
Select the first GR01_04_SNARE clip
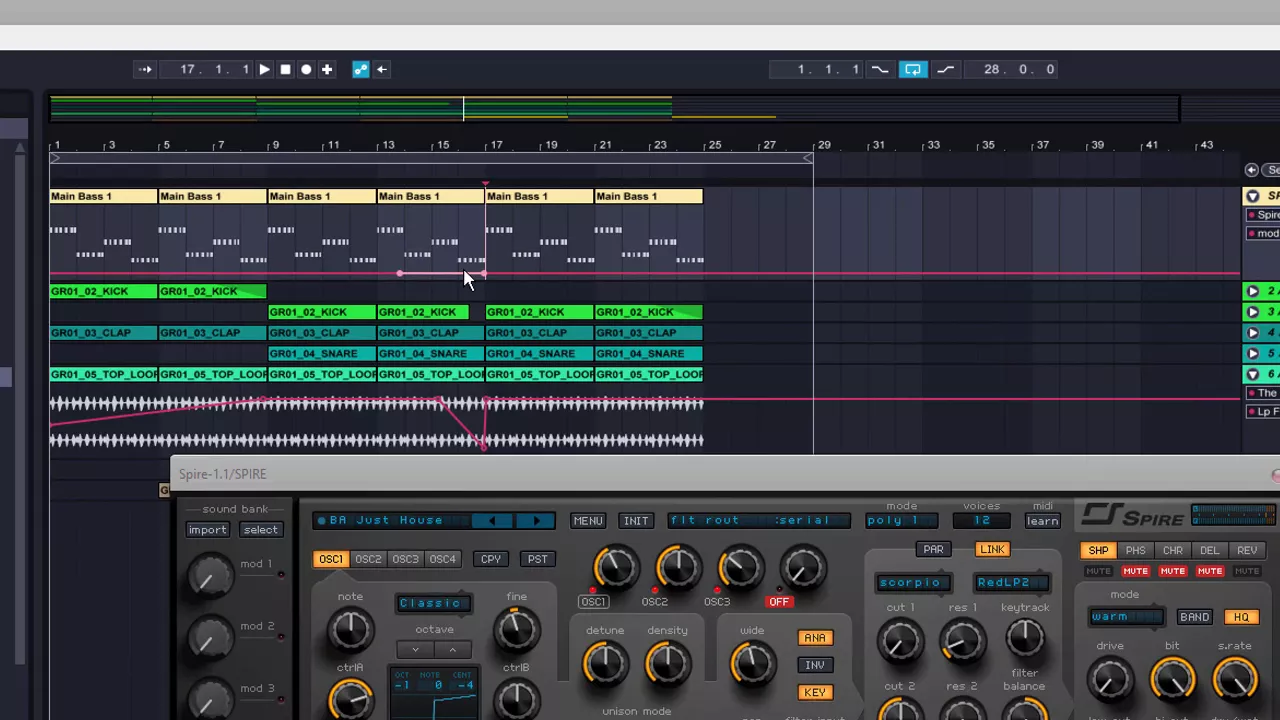click(322, 353)
